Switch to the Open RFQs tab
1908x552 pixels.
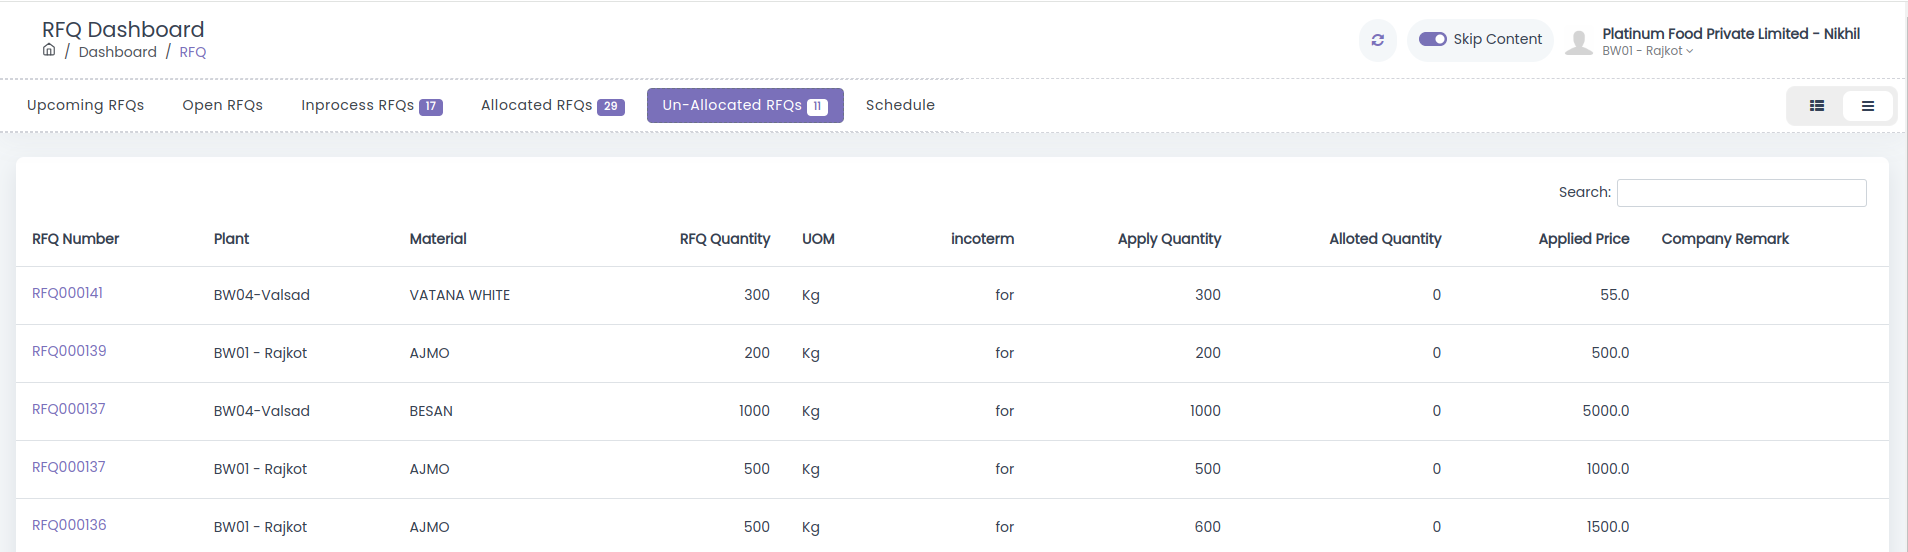(x=222, y=105)
